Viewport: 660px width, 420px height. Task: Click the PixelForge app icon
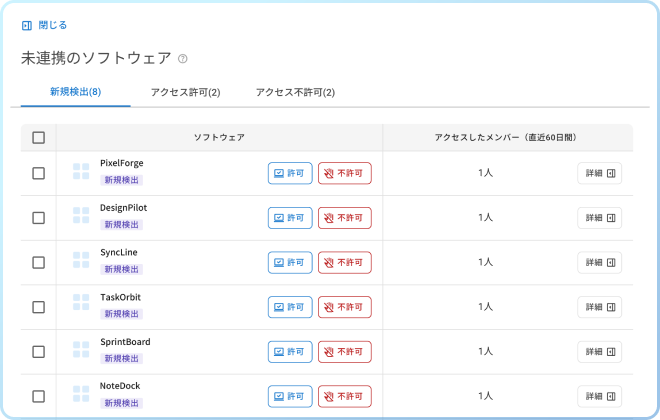pos(81,172)
